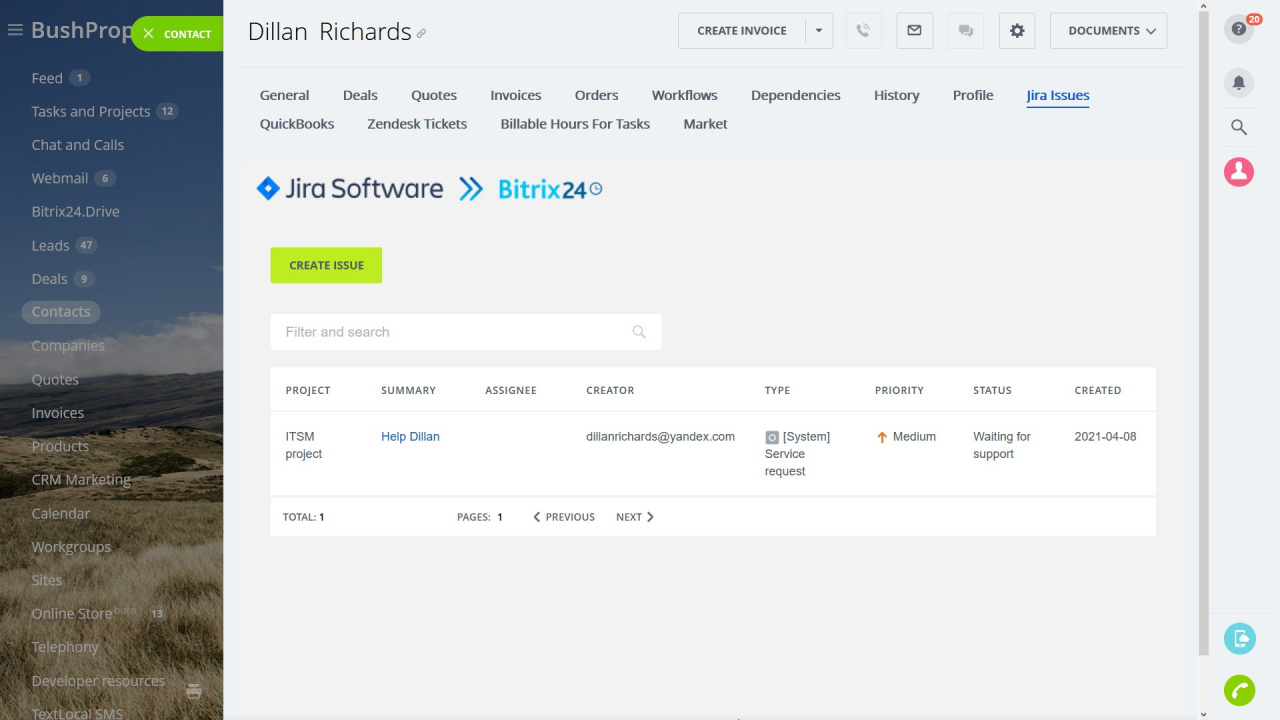The height and width of the screenshot is (720, 1280).
Task: Open Feed in left sidebar
Action: [x=47, y=78]
